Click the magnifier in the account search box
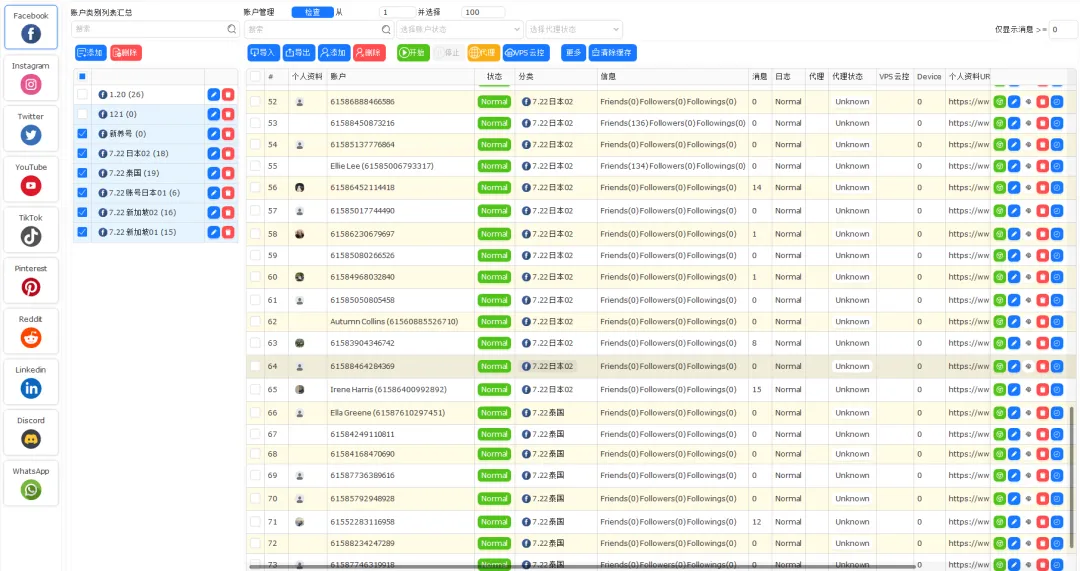Screen dimensions: 1080x571 386,30
